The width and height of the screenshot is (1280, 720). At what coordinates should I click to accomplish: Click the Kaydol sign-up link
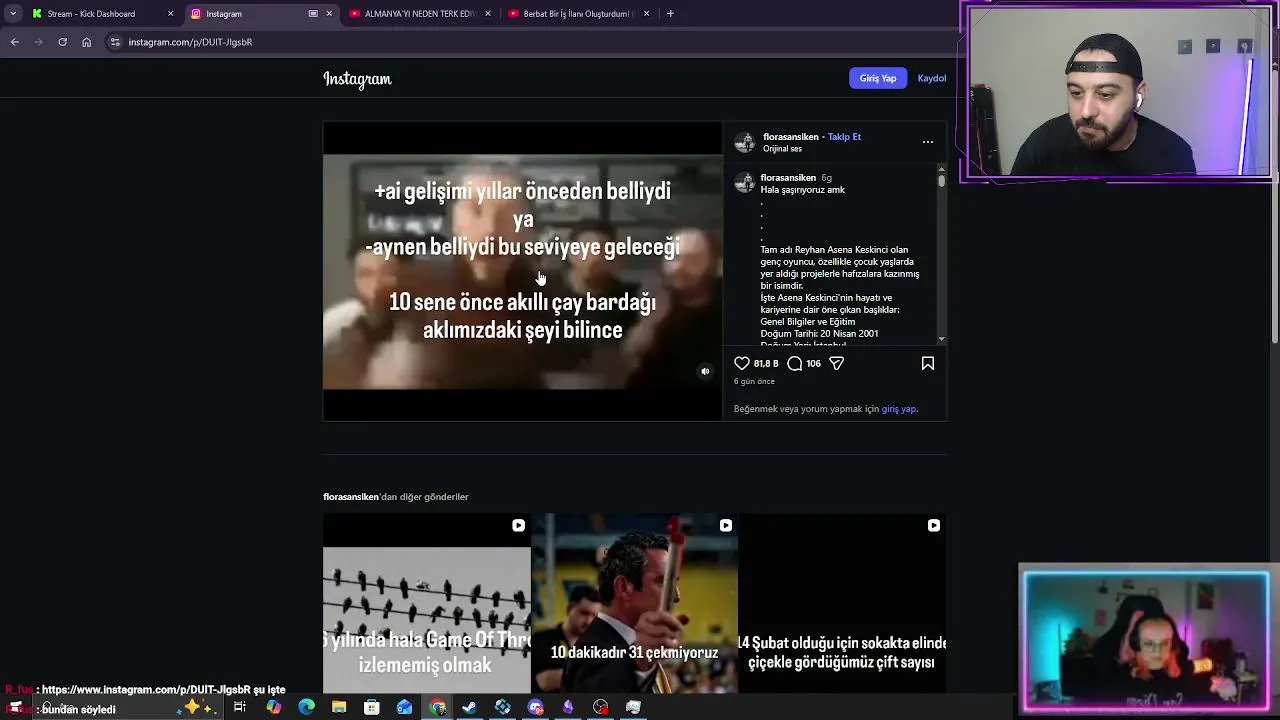click(932, 78)
